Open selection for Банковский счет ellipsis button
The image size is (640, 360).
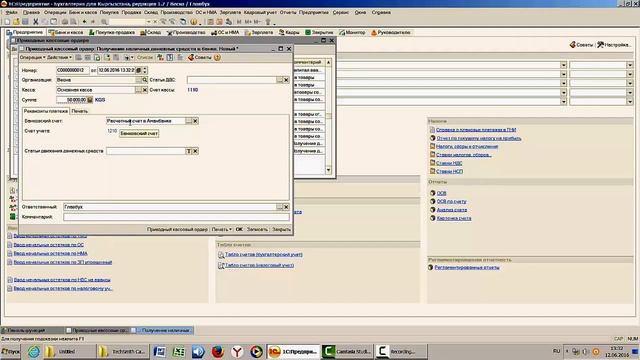188,121
